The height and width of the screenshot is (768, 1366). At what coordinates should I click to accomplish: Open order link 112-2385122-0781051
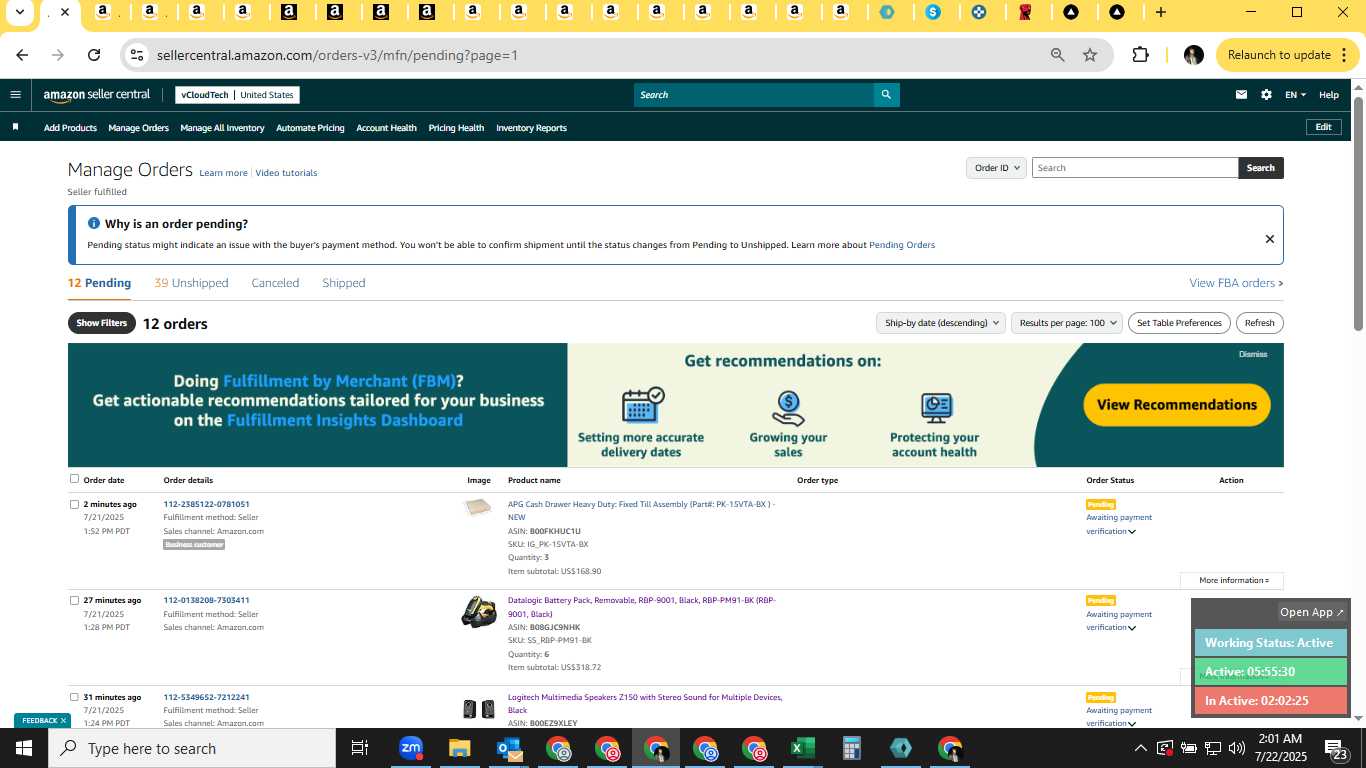[206, 504]
